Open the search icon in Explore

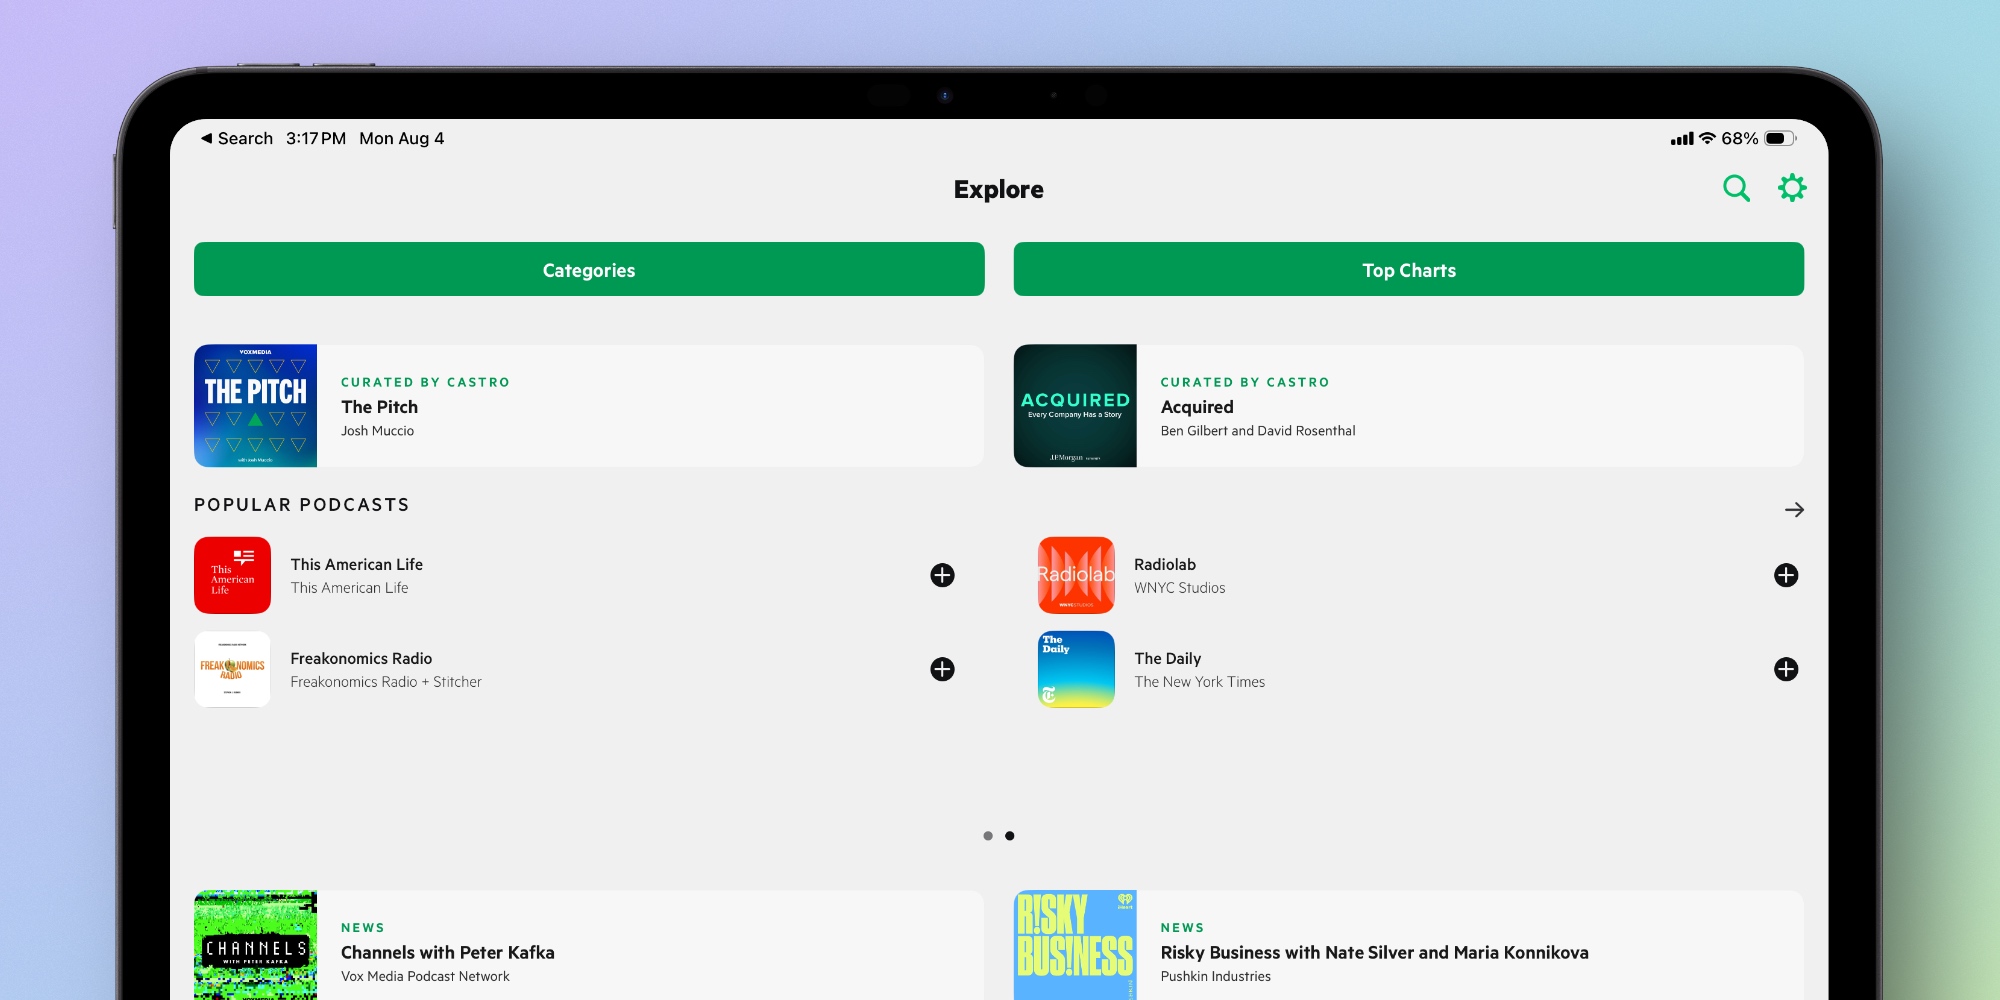click(x=1737, y=187)
